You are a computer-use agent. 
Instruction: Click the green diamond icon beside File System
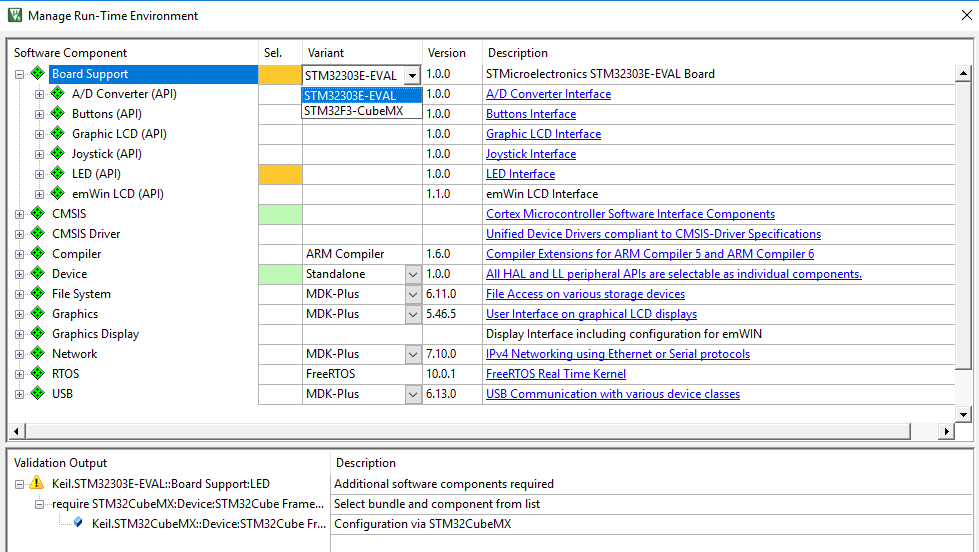(x=38, y=293)
